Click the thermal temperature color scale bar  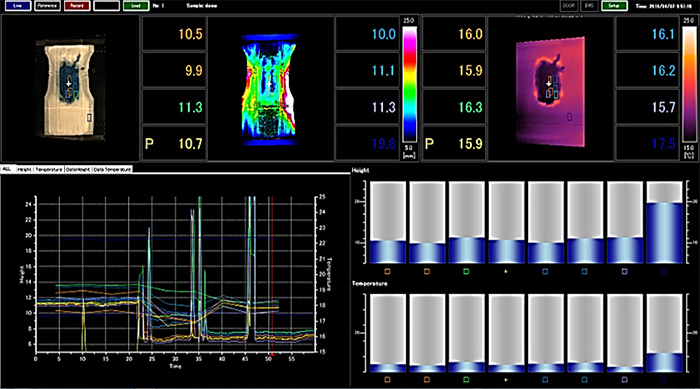(x=689, y=84)
